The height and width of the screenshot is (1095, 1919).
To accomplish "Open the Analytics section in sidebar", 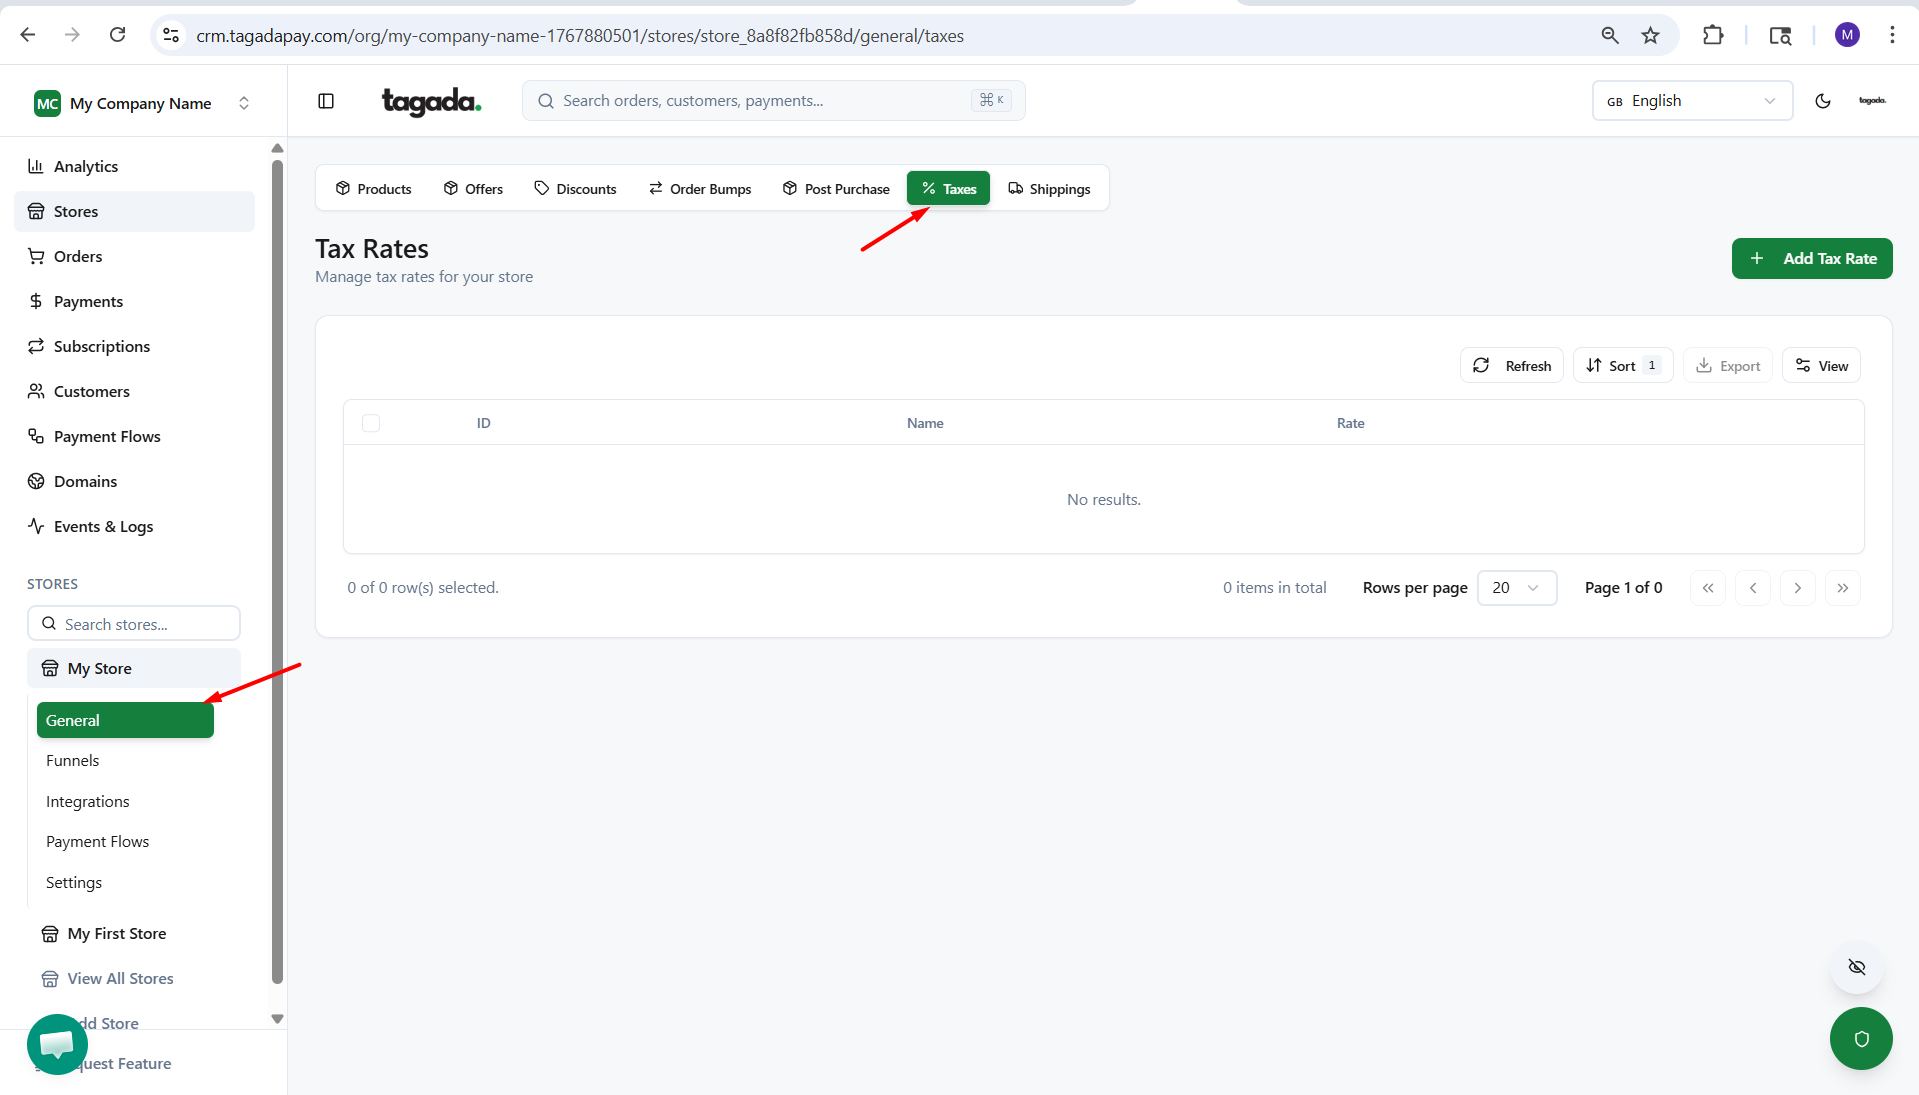I will (x=86, y=167).
